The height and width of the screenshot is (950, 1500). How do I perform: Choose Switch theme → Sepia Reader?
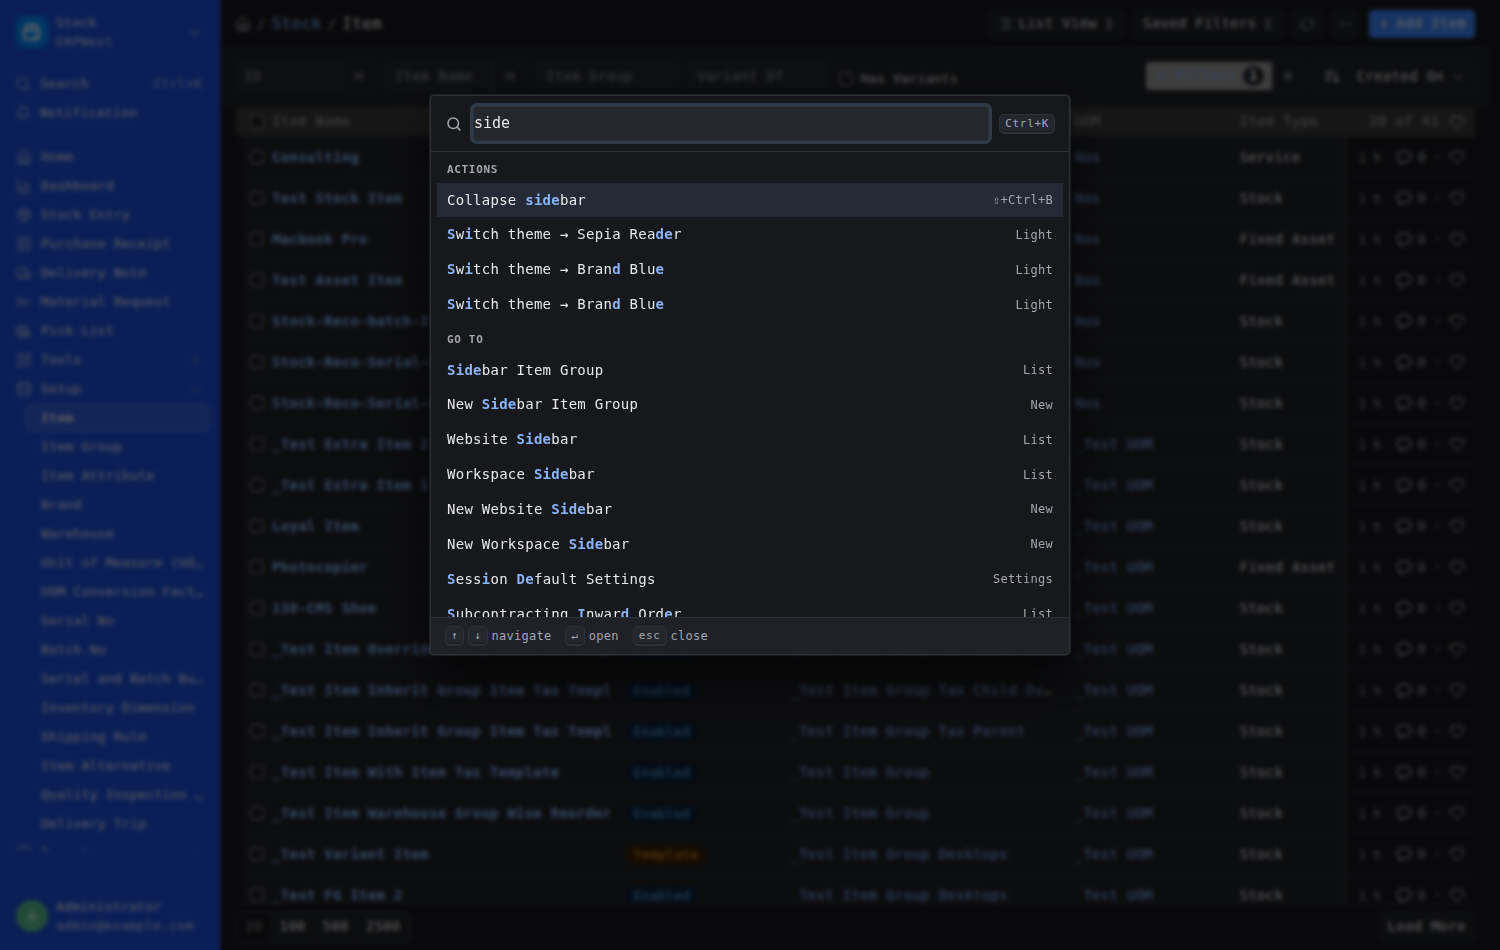[x=750, y=235]
